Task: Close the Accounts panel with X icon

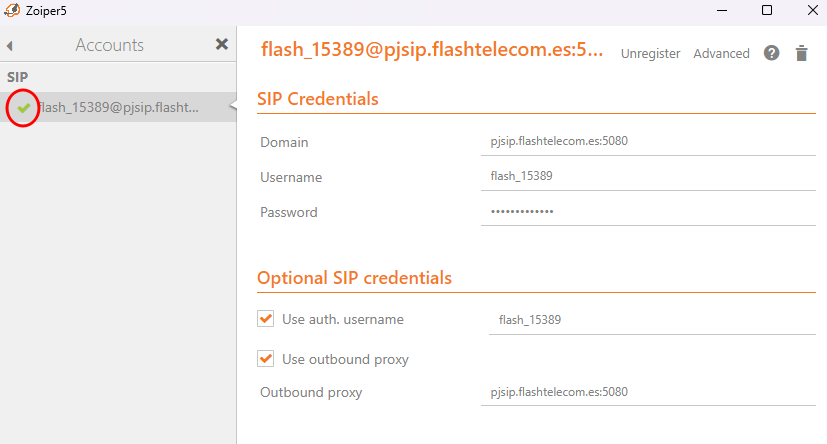Action: pos(222,44)
